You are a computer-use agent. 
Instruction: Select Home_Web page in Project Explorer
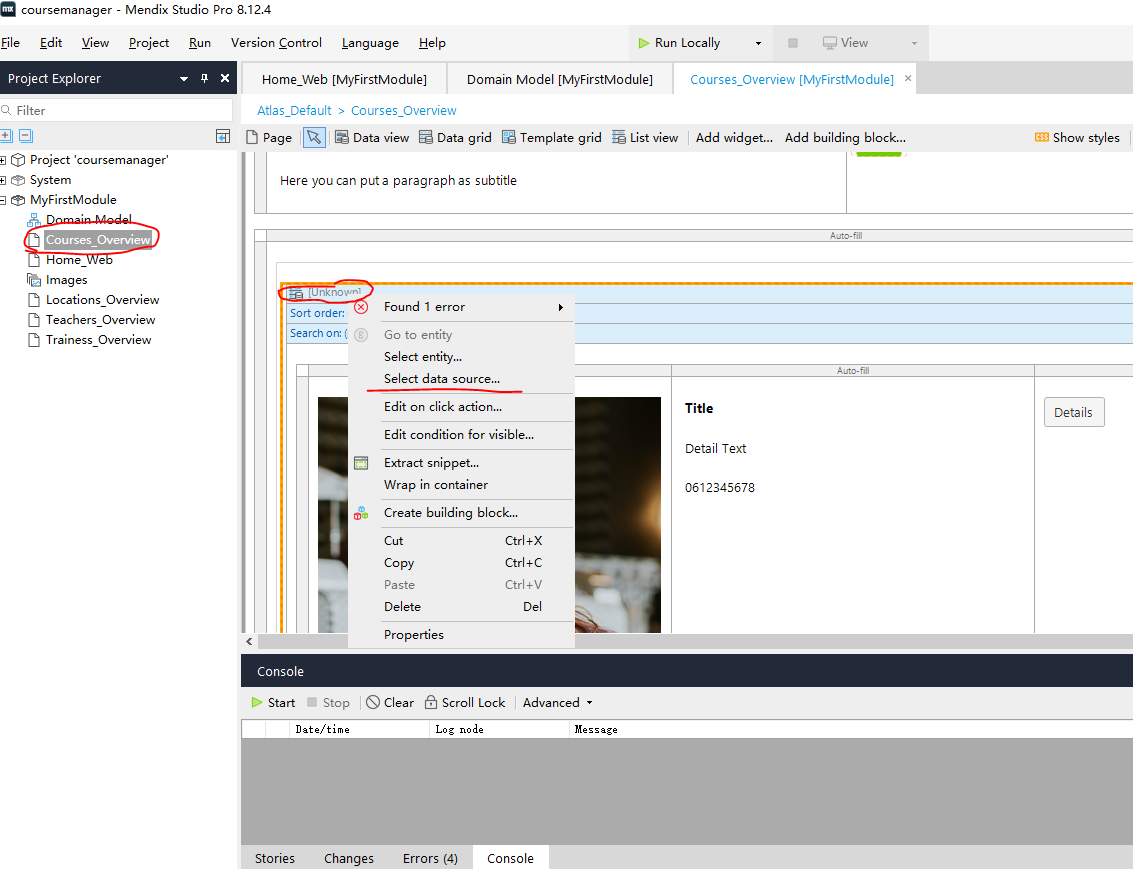tap(79, 259)
